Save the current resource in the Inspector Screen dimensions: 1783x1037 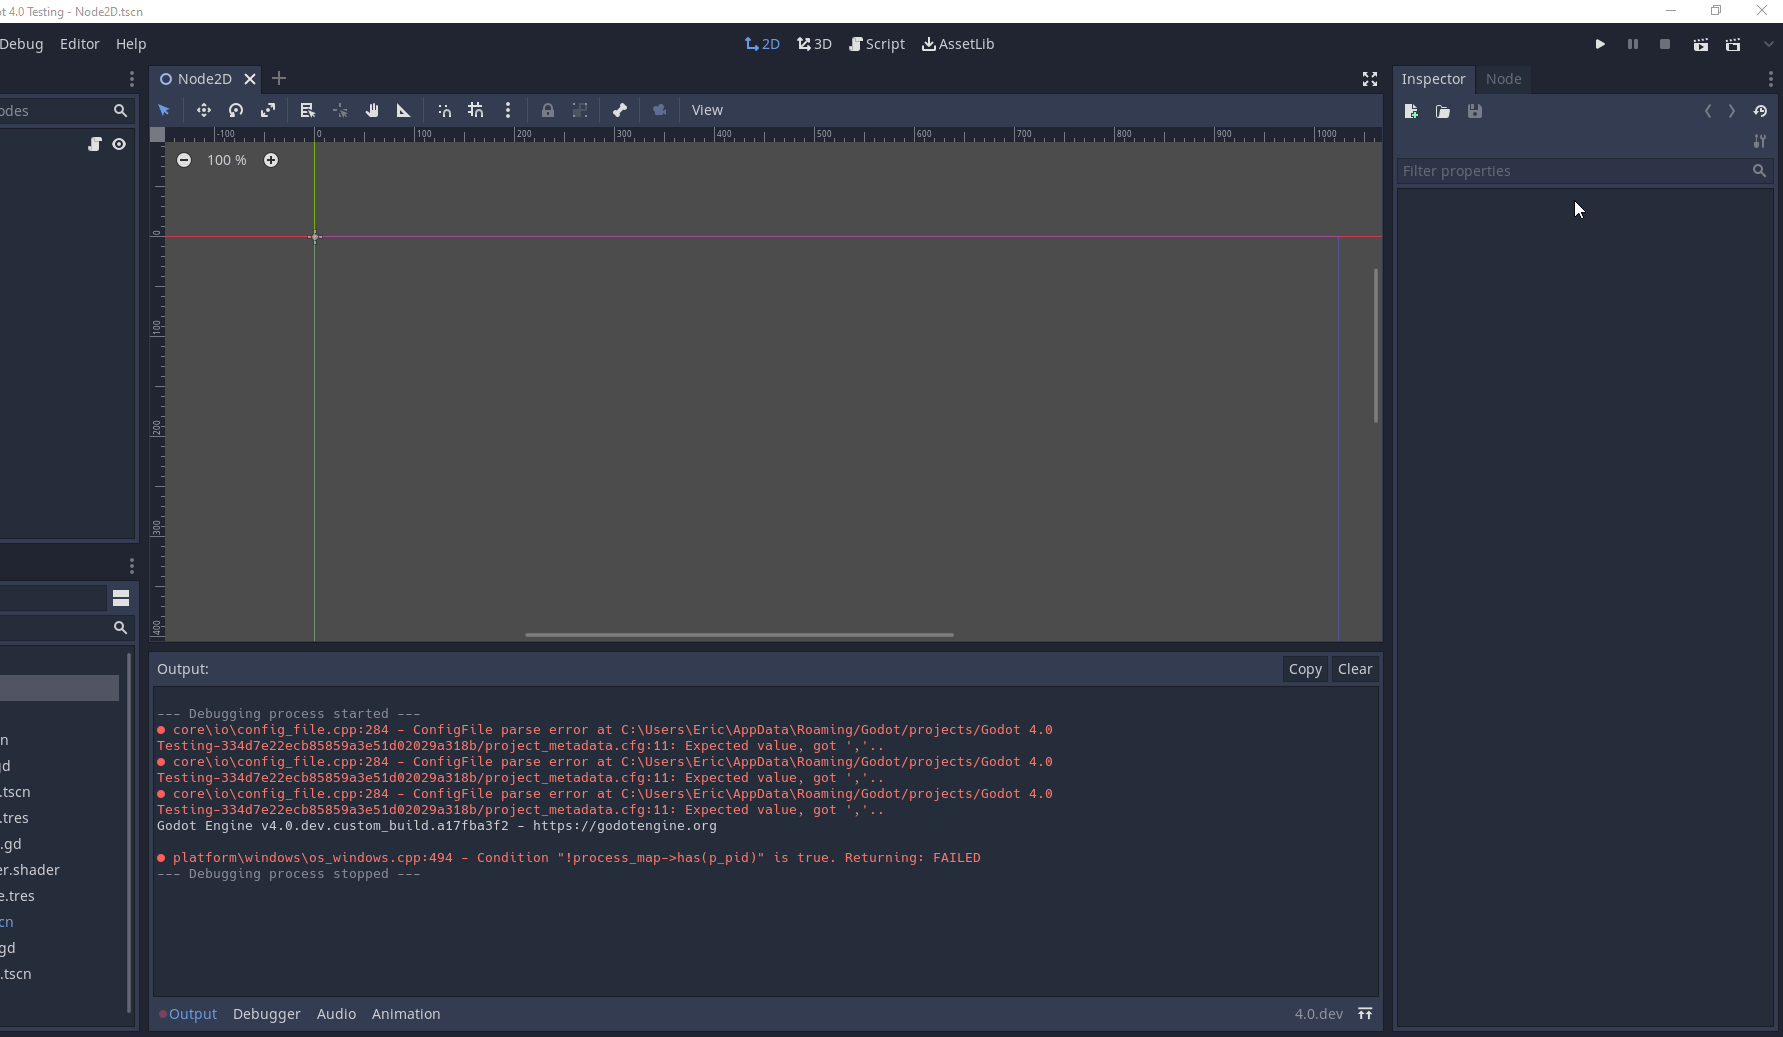coord(1474,111)
